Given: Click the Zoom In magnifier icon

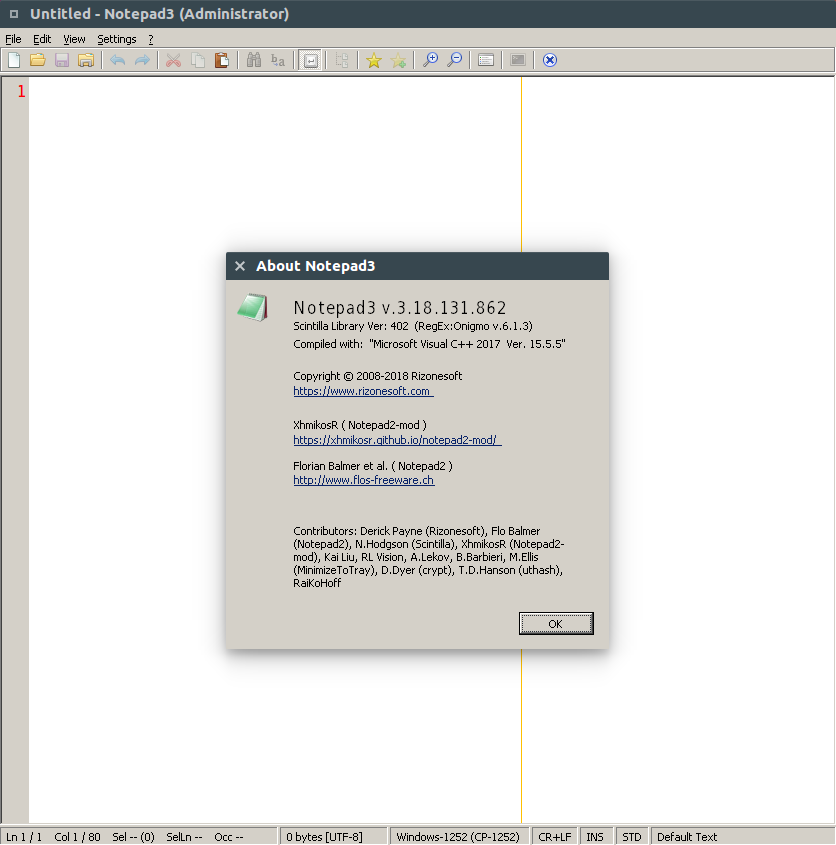Looking at the screenshot, I should coord(430,60).
